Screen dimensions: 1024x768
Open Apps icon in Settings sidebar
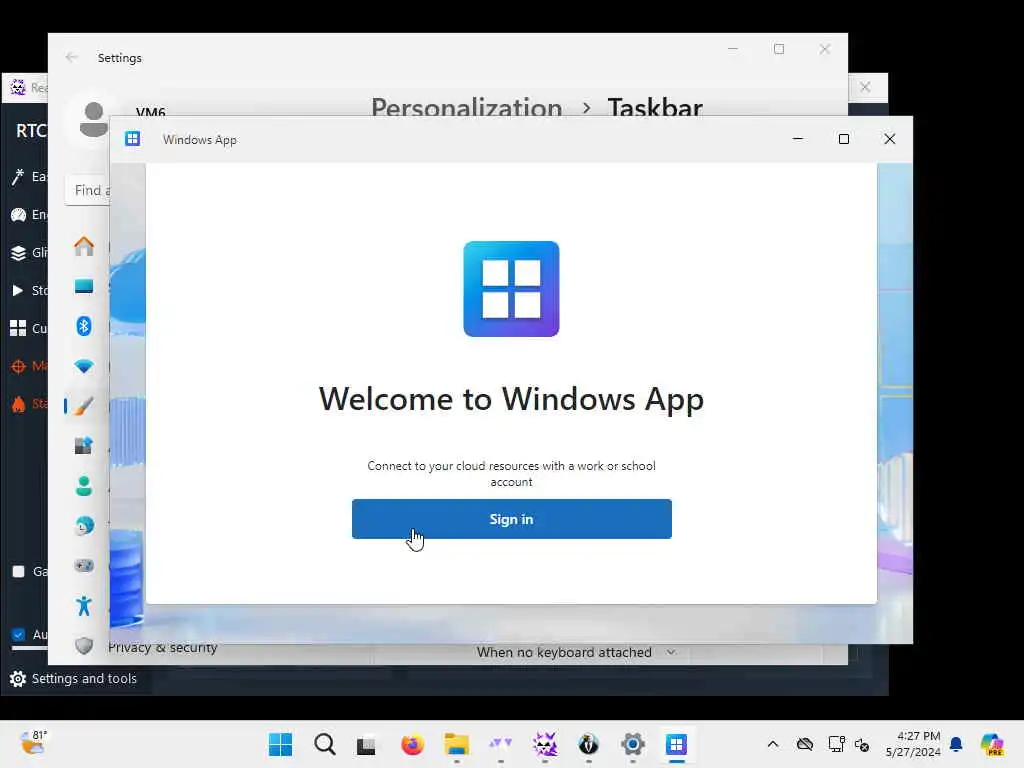(84, 446)
